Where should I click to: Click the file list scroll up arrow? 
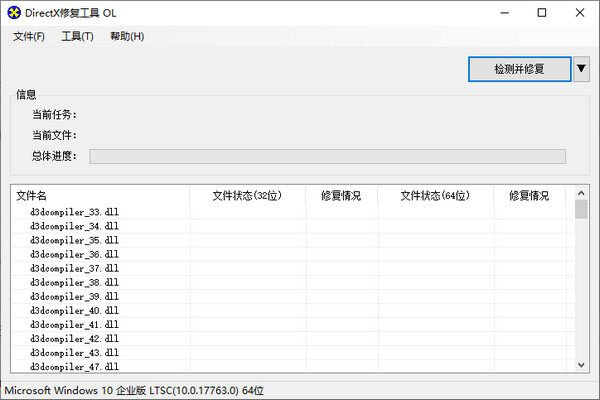581,193
